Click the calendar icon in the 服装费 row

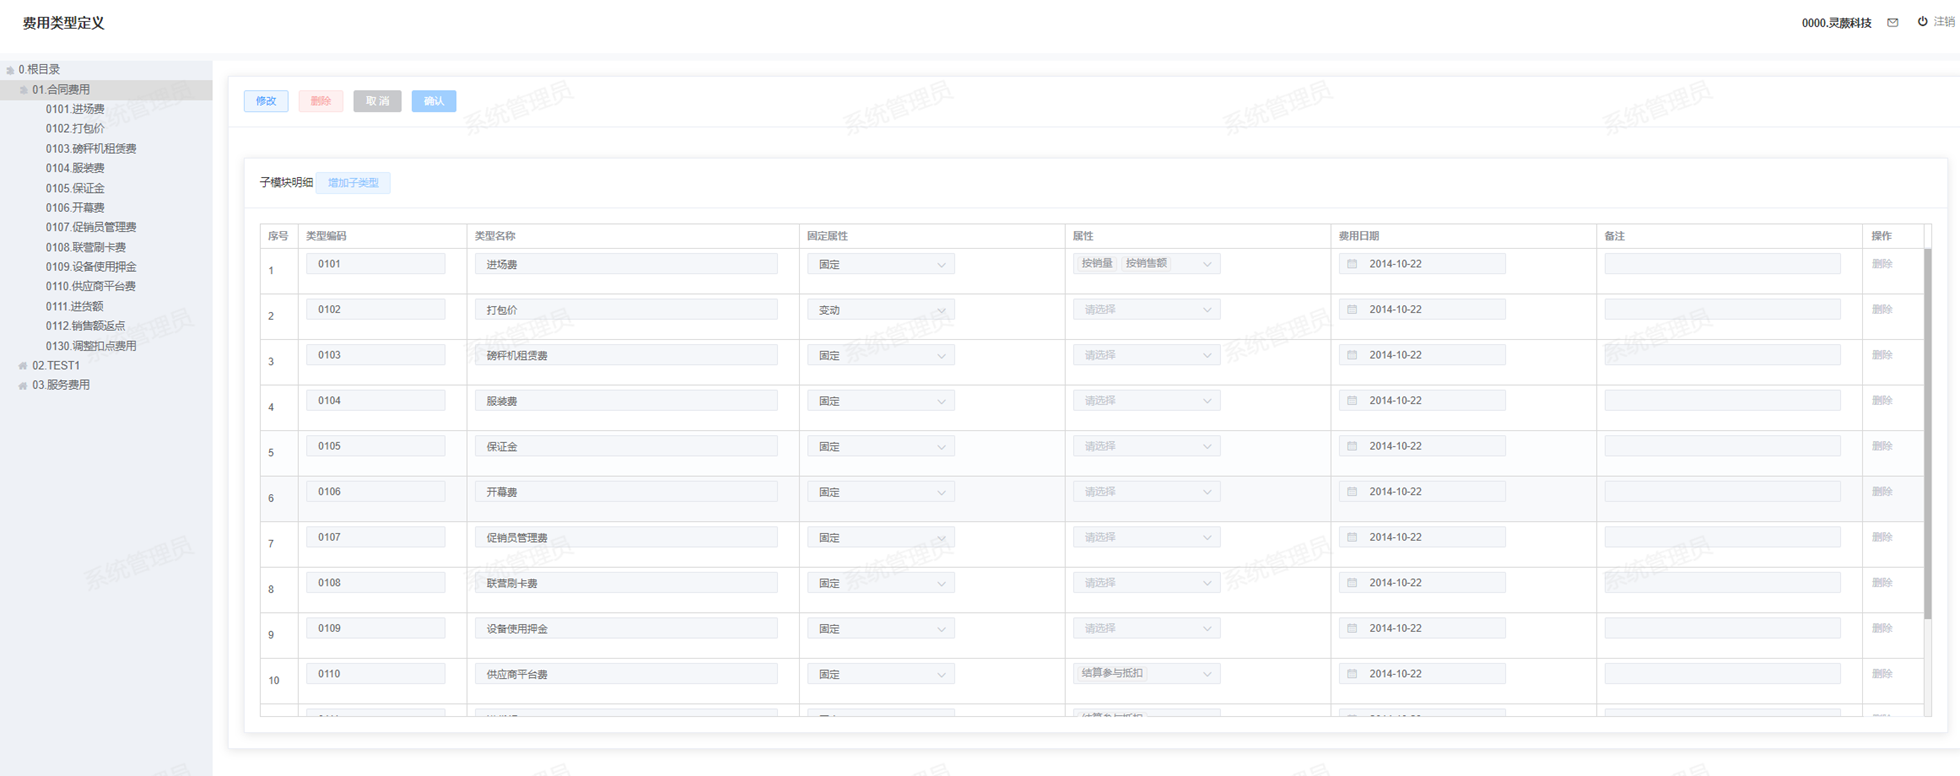click(x=1352, y=401)
